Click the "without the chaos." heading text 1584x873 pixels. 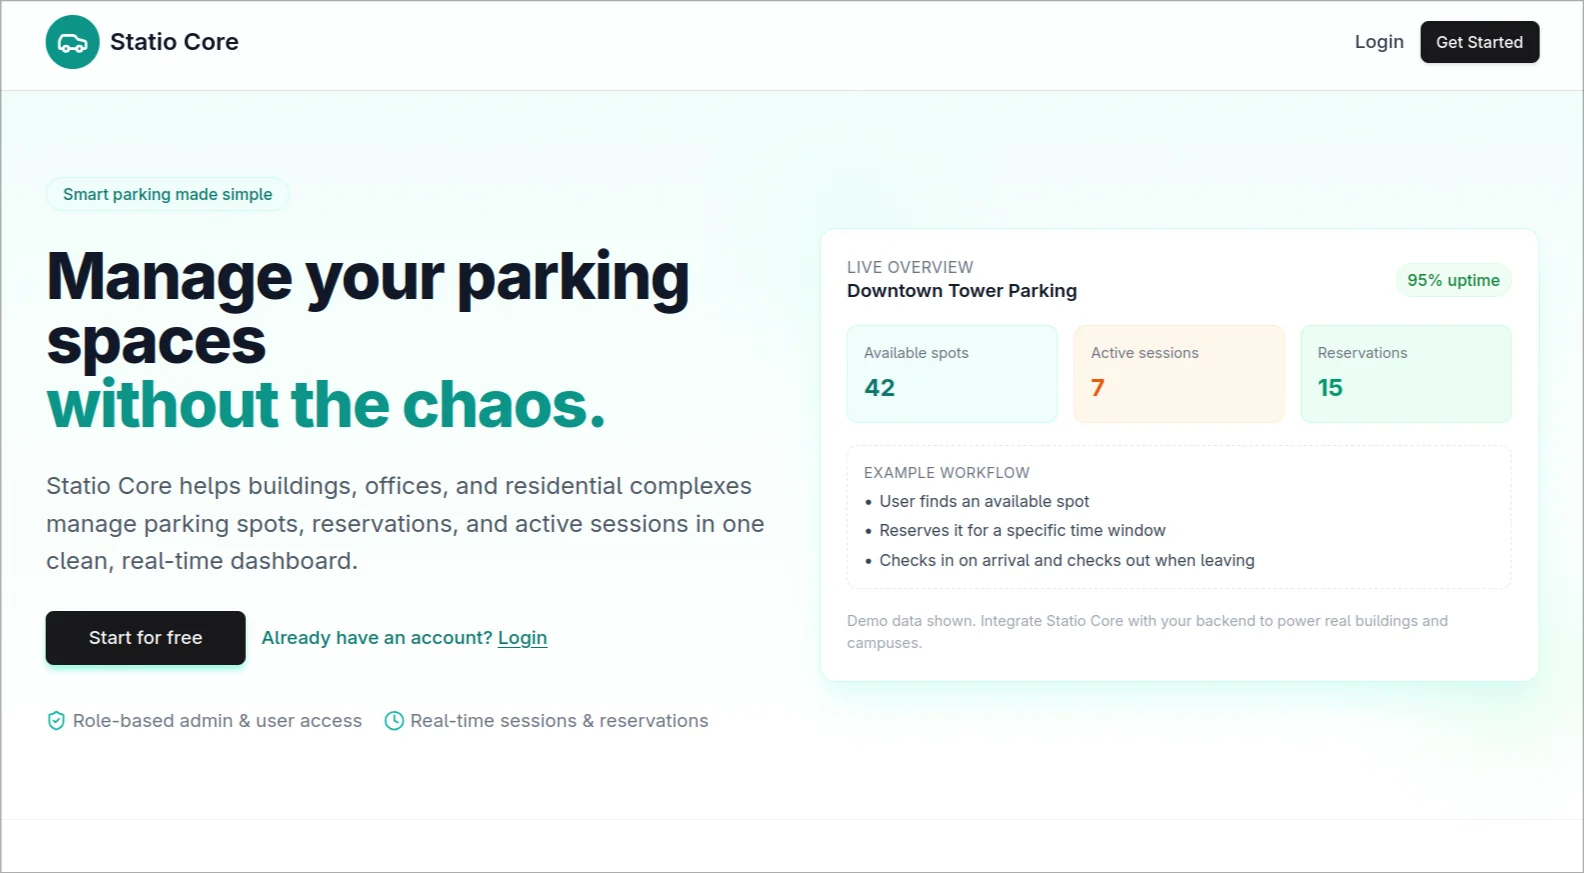coord(326,405)
